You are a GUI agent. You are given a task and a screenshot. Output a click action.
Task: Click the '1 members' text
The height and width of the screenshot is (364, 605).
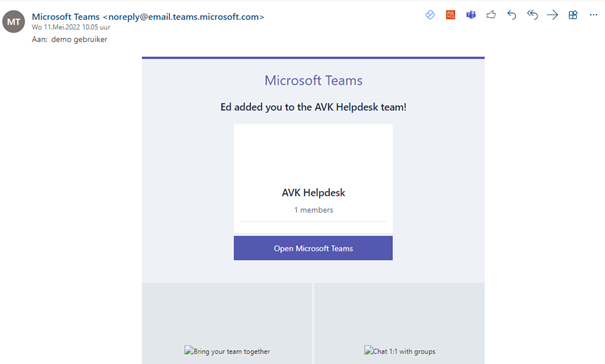[313, 210]
